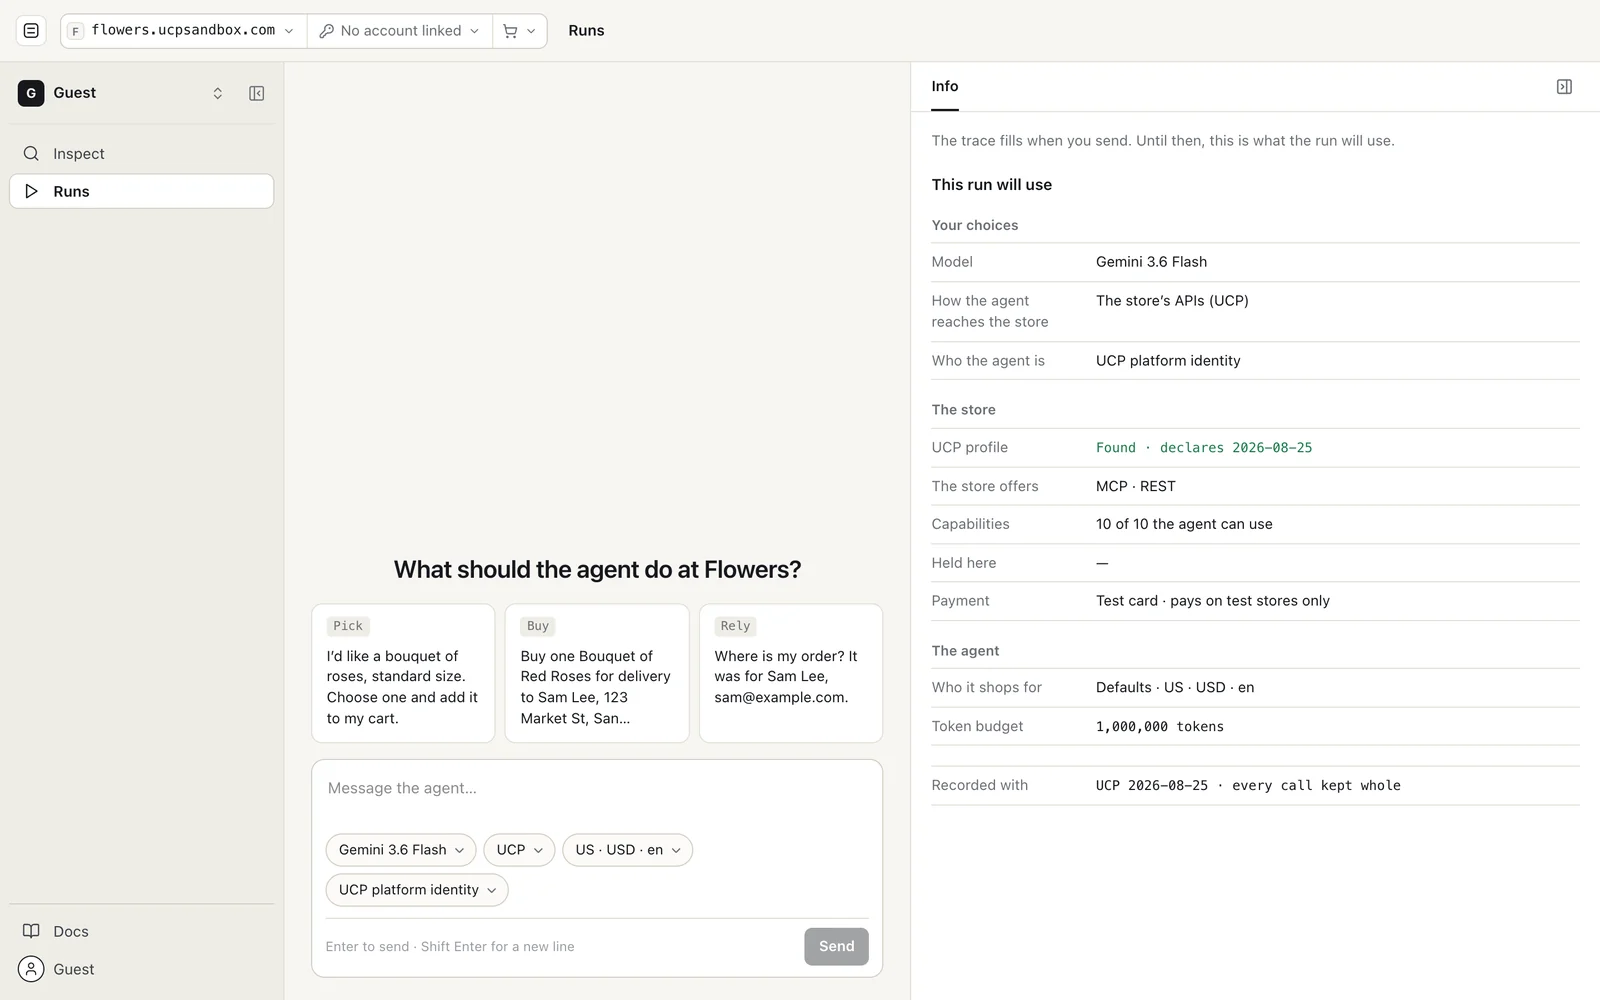Click the Gemini 3.6 Flash model value in Info
Screen dimensions: 1600x1000
pos(1151,262)
